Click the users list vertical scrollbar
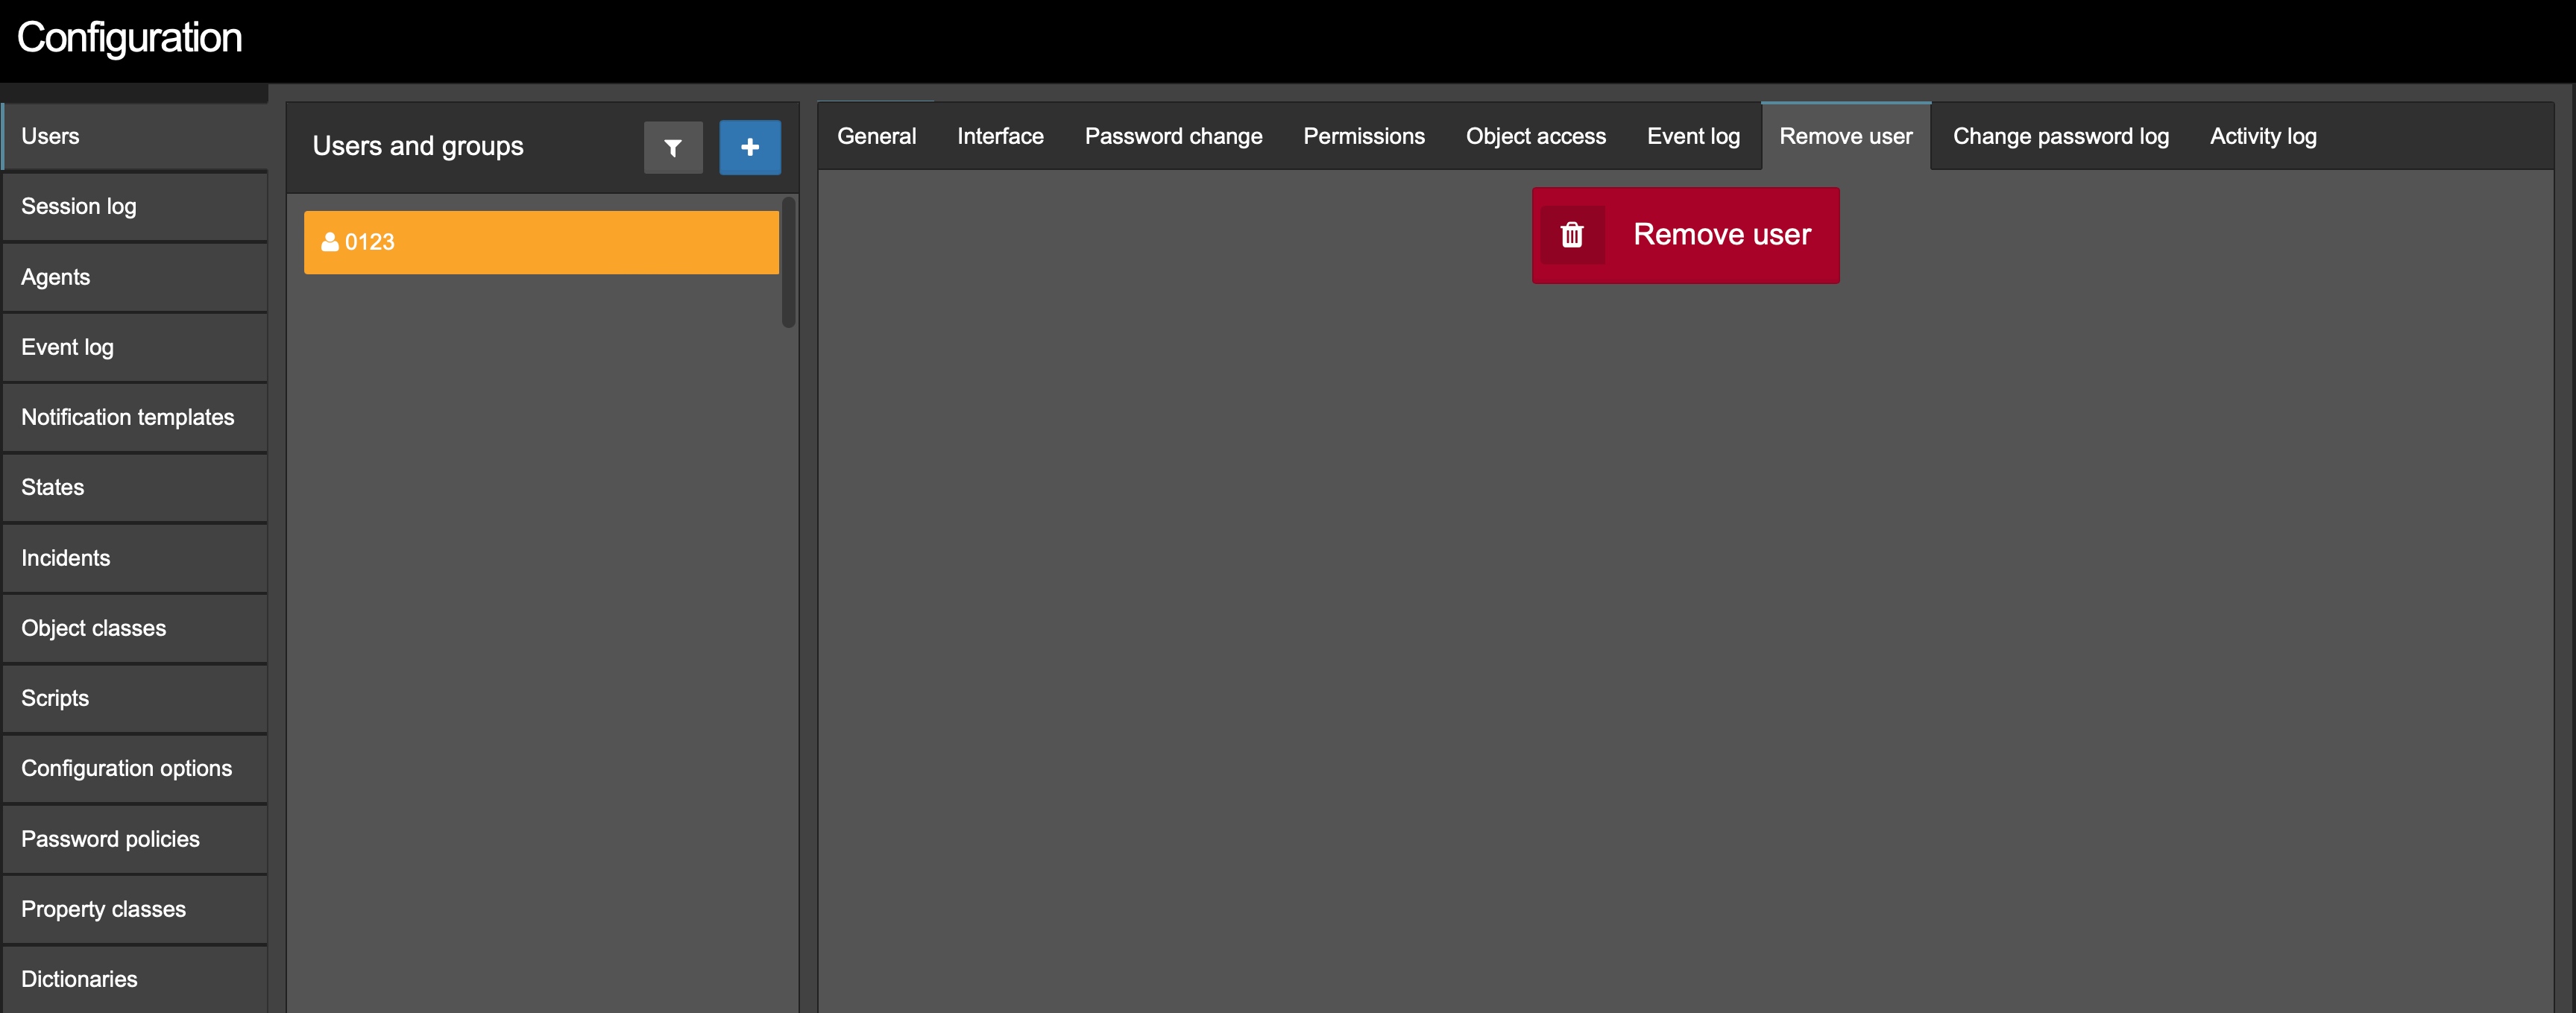This screenshot has width=2576, height=1013. pos(789,263)
